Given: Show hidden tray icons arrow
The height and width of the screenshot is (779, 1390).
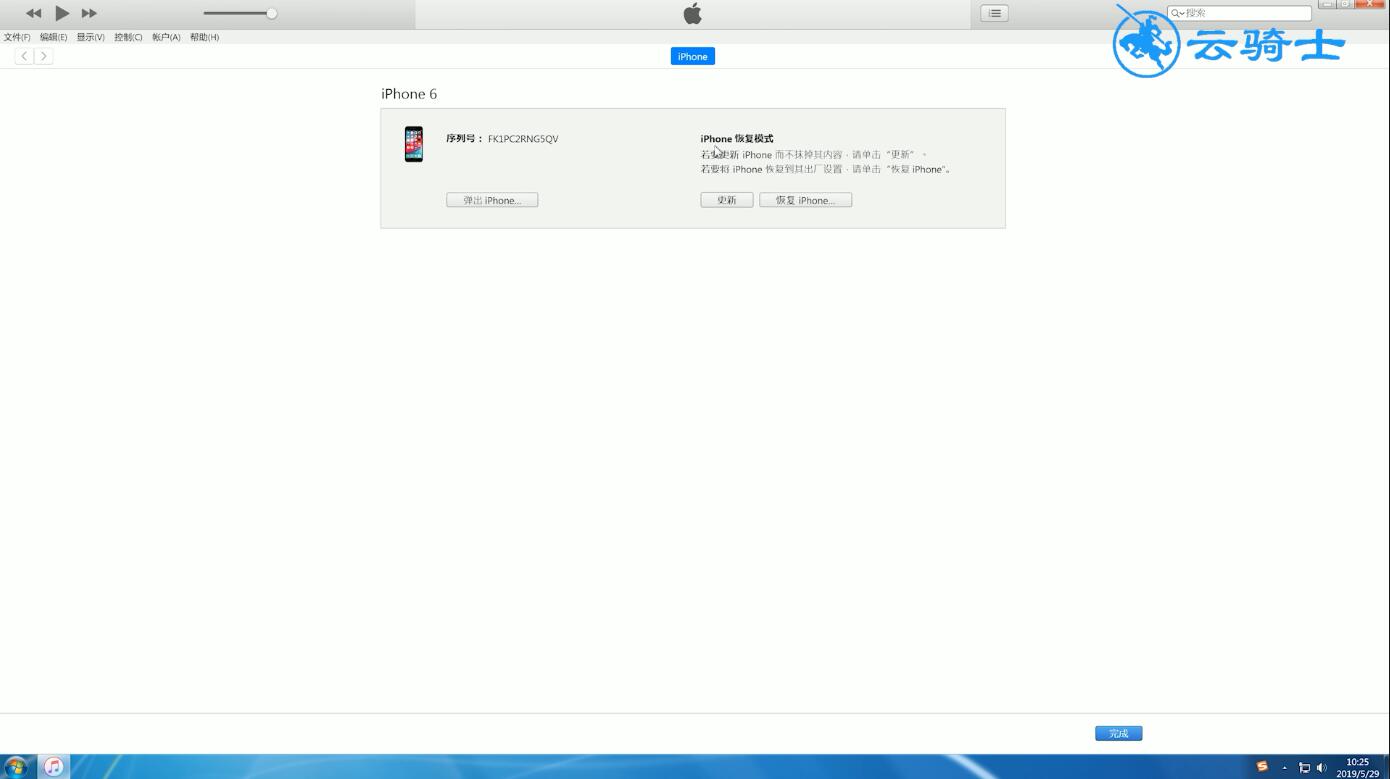Looking at the screenshot, I should 1285,768.
